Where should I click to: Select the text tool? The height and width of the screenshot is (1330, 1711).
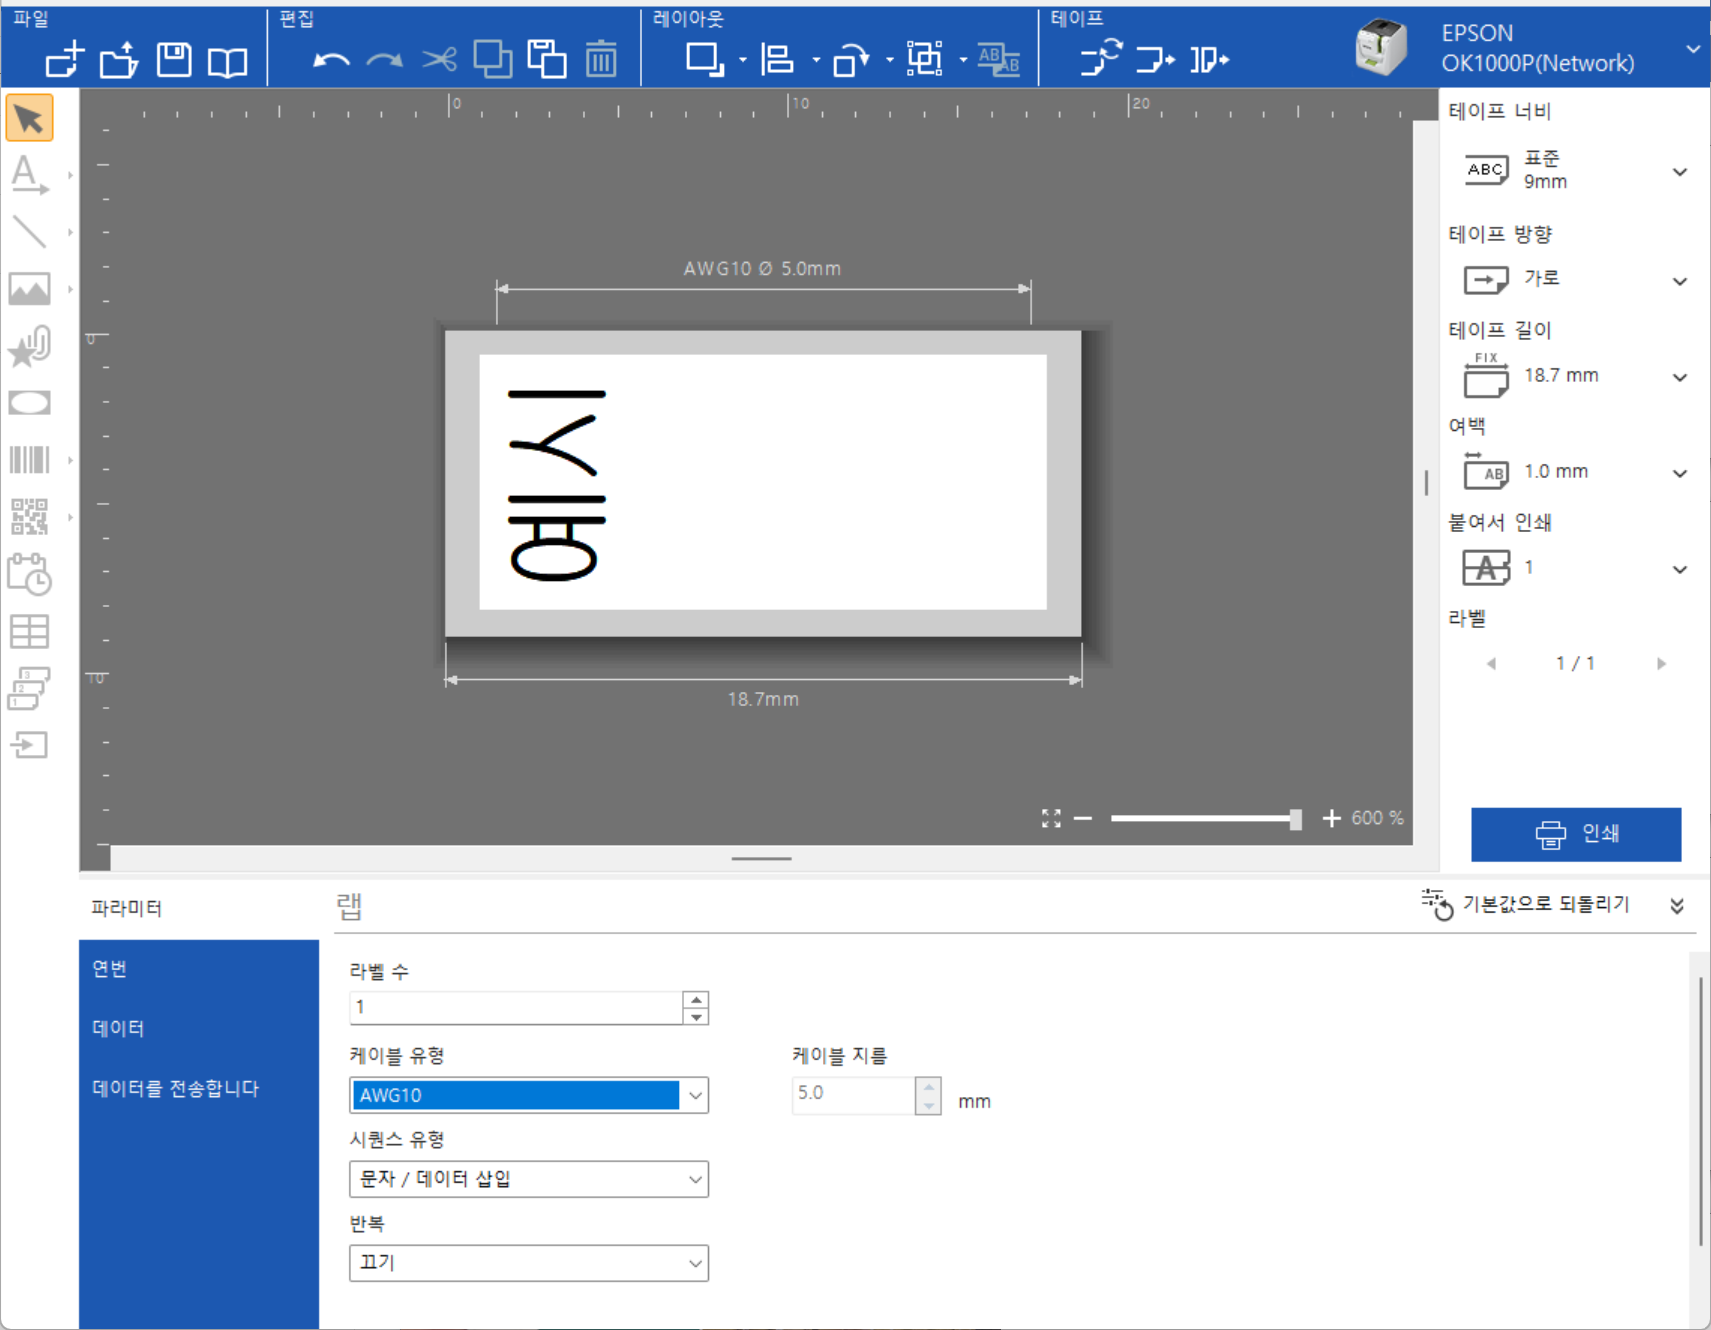point(29,175)
